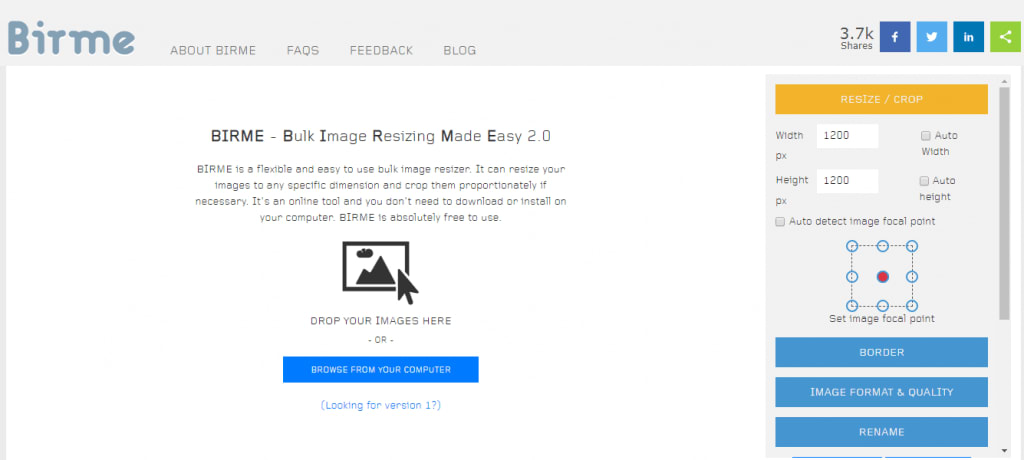
Task: Click the Drop Your Images Here text
Action: [381, 321]
